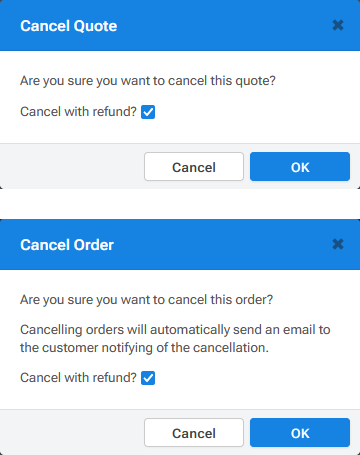360x455 pixels.
Task: Click empty blue header area of Cancel Order dialog
Action: point(223,244)
